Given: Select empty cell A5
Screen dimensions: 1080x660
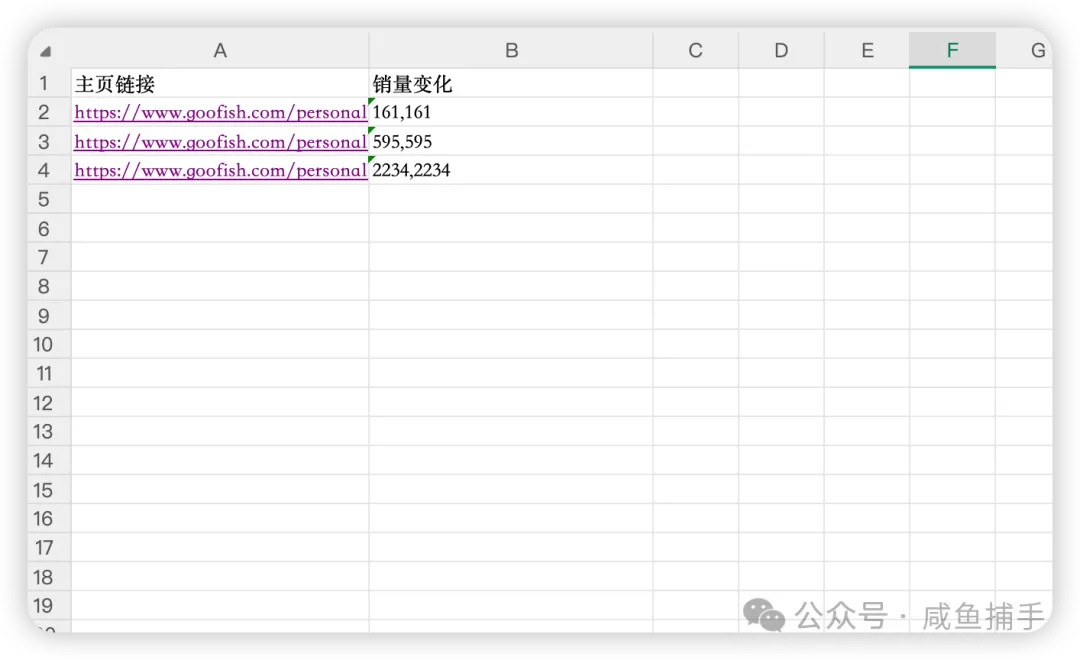Looking at the screenshot, I should [x=220, y=199].
